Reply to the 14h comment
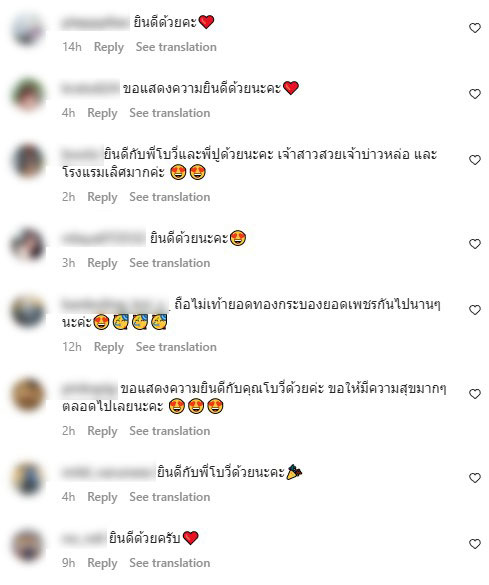 [109, 47]
